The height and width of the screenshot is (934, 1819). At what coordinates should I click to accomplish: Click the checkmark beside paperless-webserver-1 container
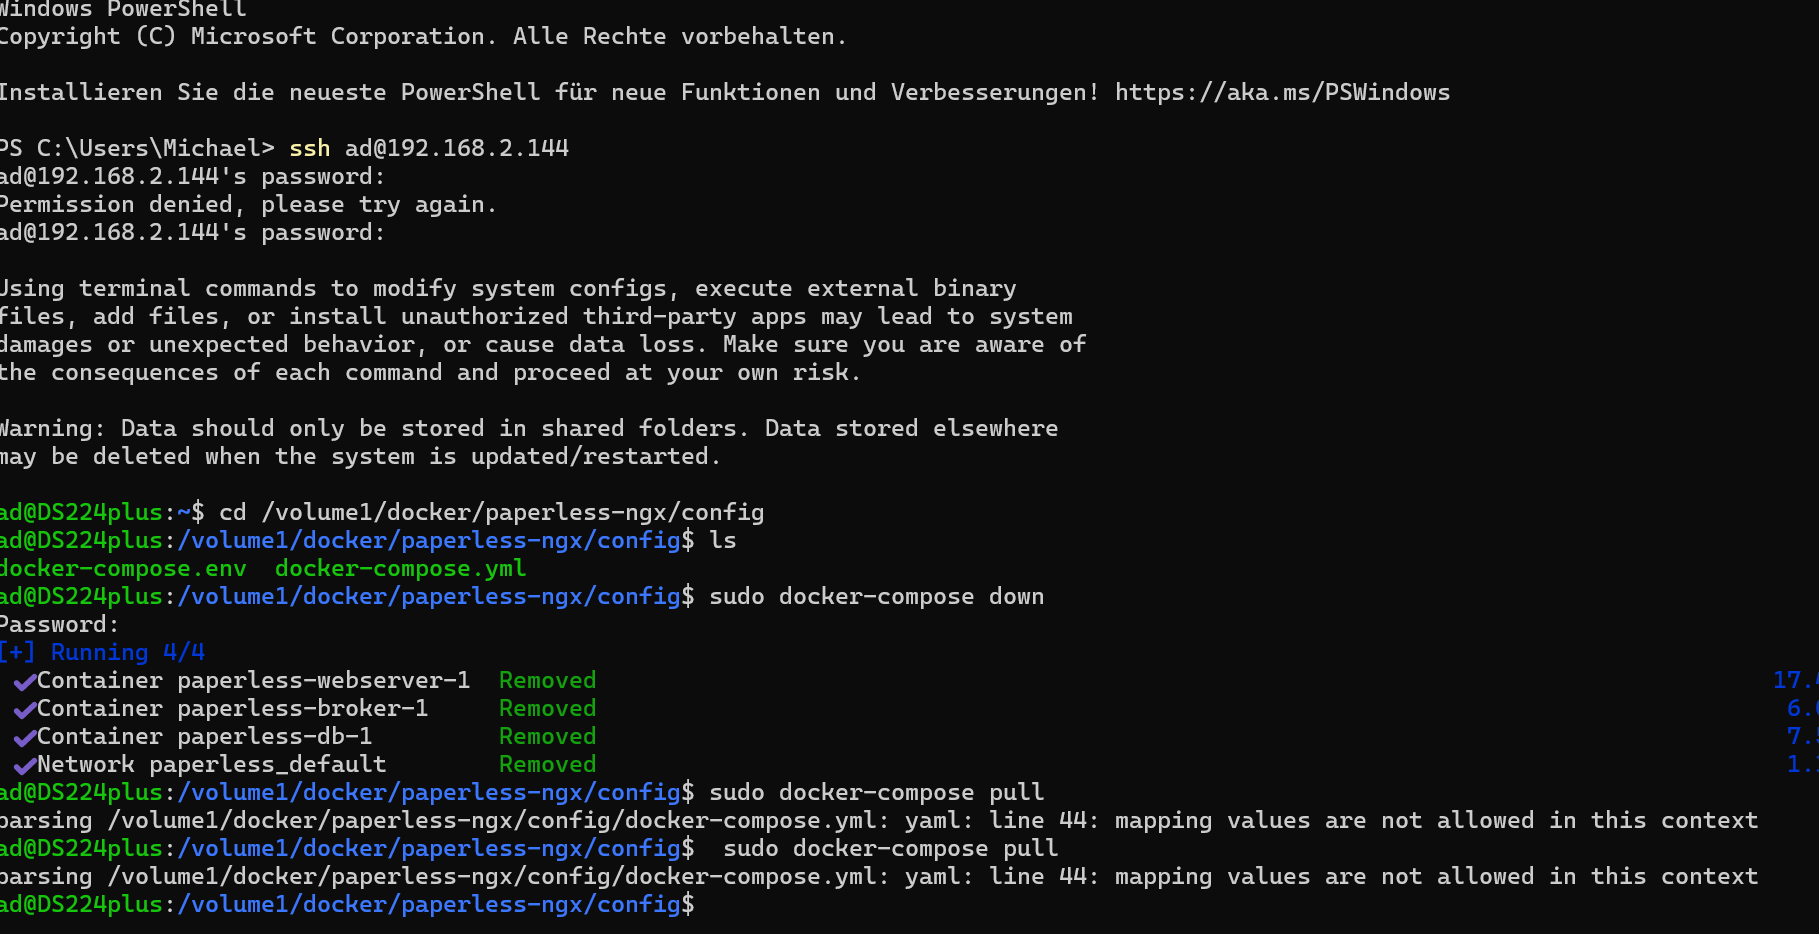coord(25,682)
